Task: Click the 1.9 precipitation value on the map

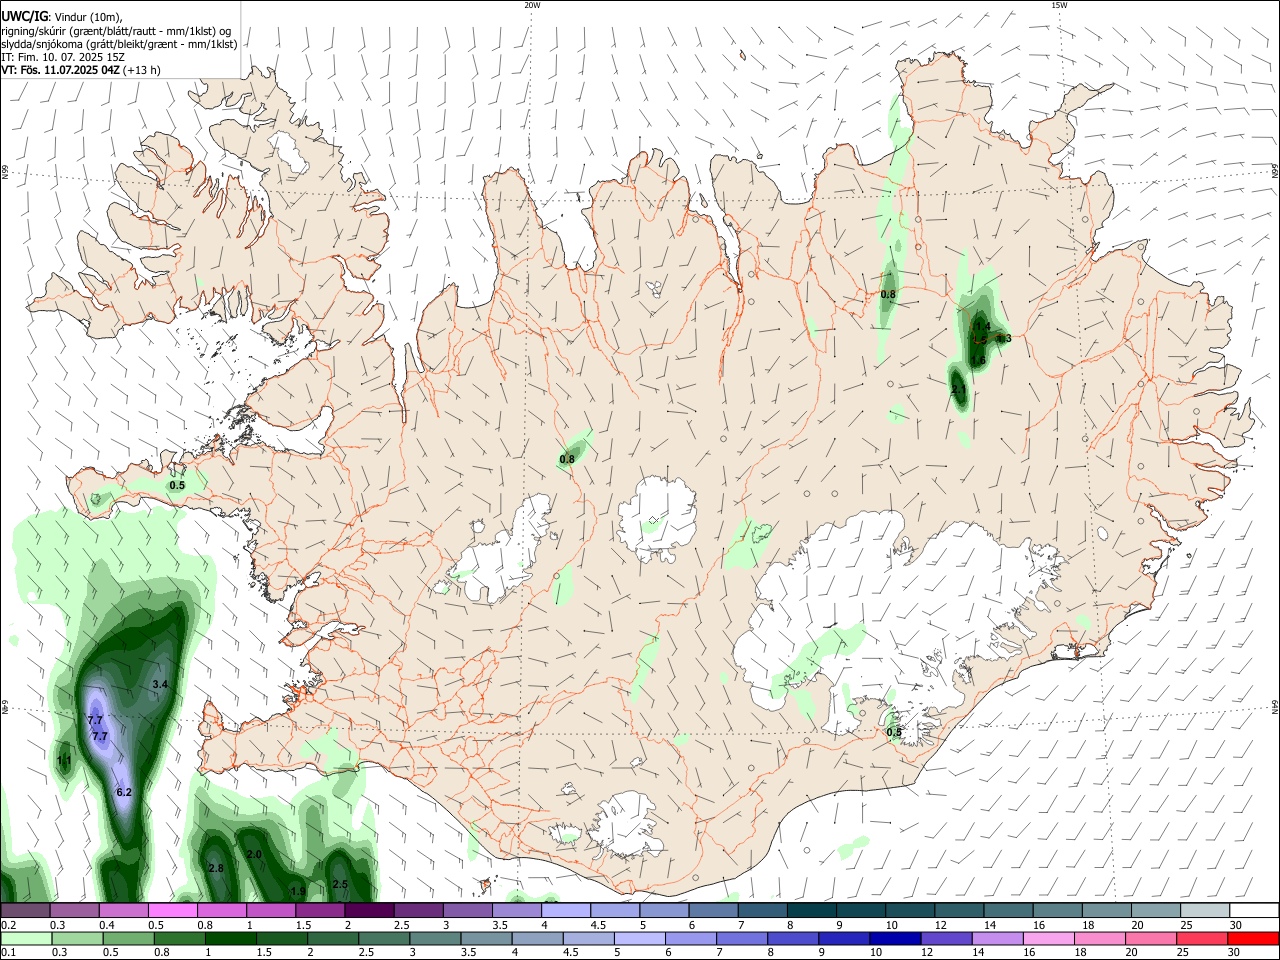Action: click(x=297, y=891)
